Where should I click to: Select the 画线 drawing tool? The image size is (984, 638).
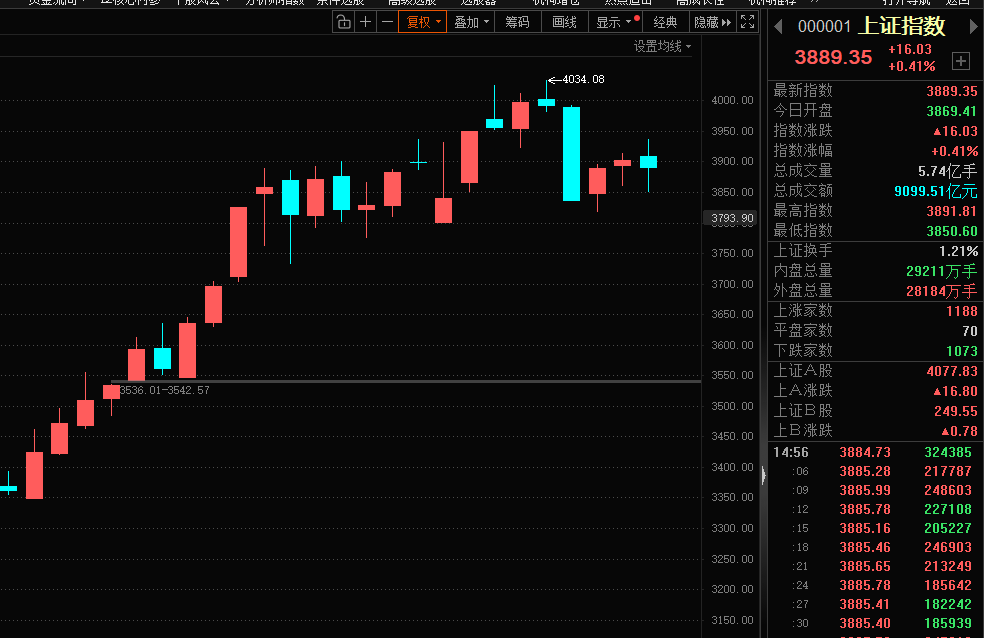coord(564,22)
